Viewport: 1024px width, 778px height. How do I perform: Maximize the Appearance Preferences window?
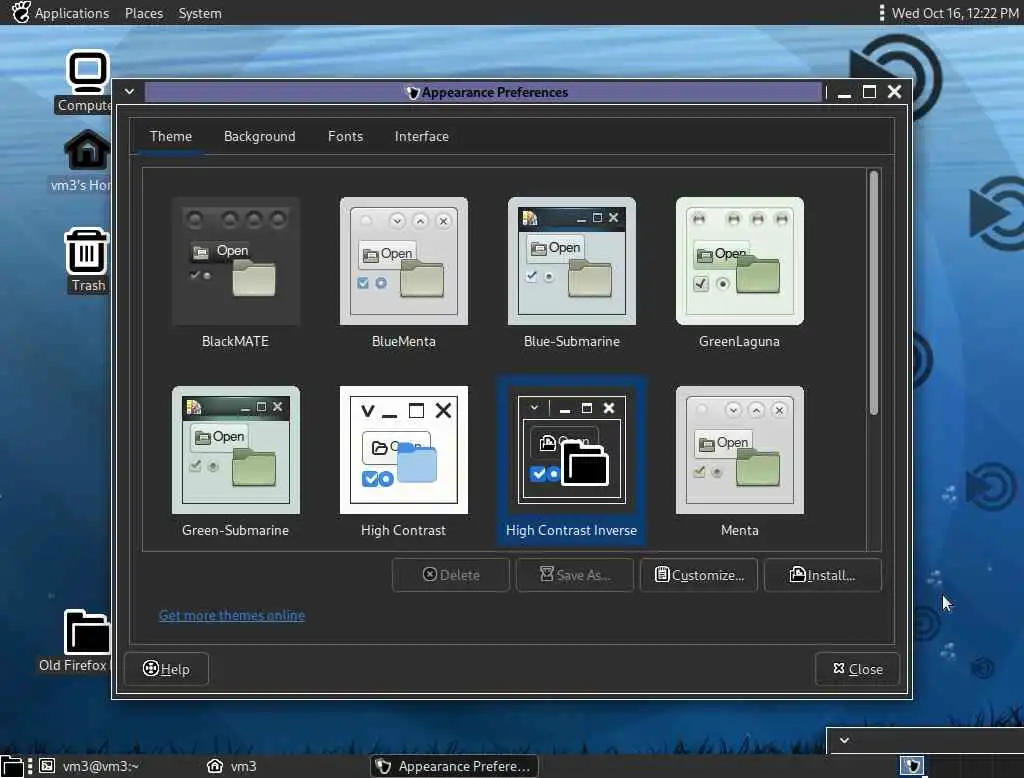[869, 92]
